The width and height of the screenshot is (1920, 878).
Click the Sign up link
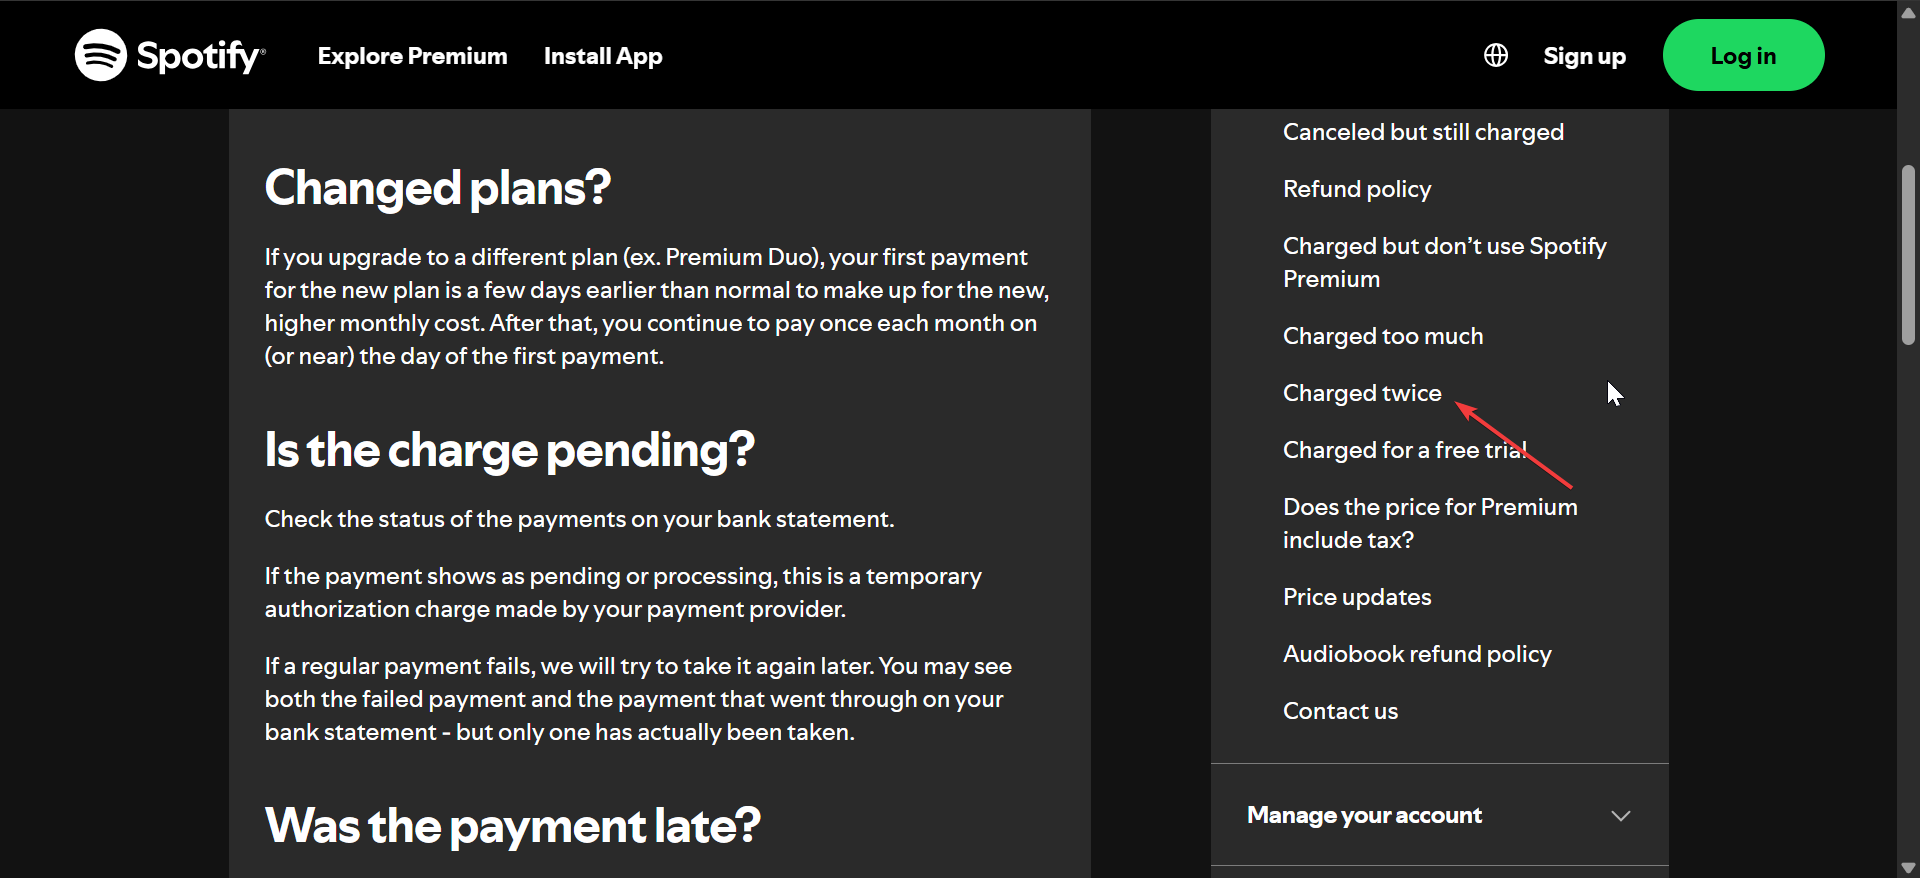[1584, 56]
